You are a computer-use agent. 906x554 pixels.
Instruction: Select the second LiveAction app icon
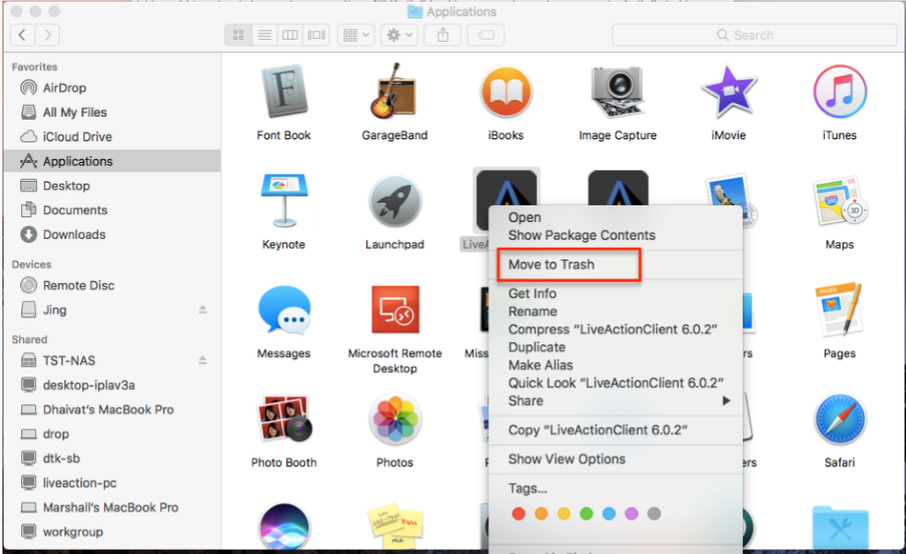tap(618, 188)
